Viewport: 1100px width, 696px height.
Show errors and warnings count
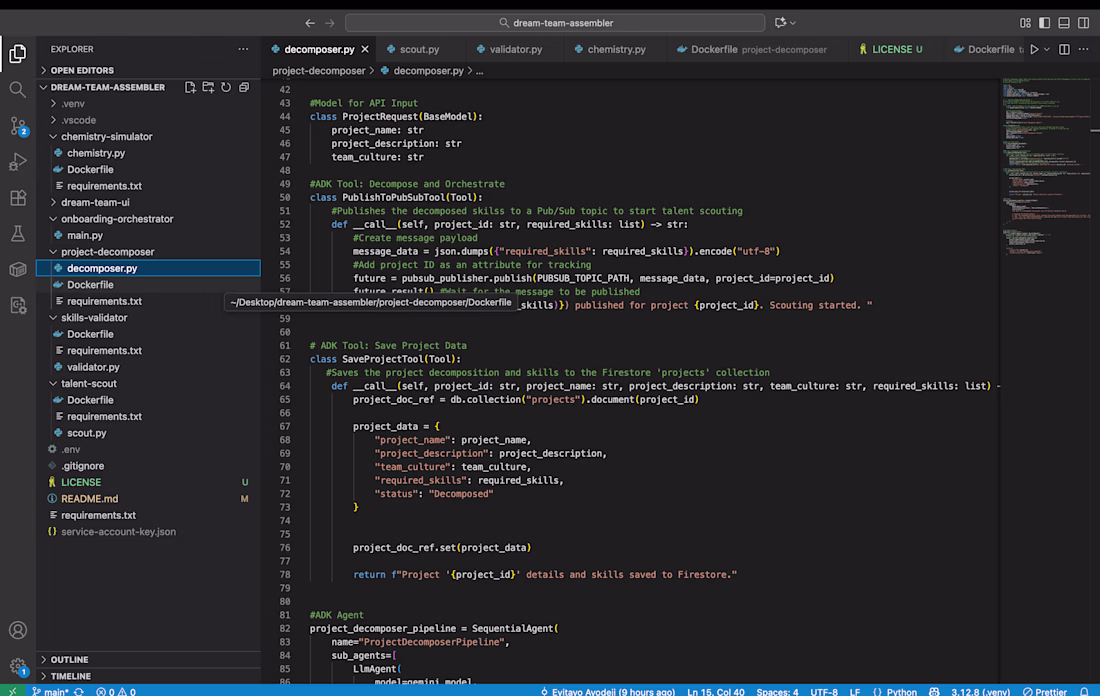pos(116,691)
